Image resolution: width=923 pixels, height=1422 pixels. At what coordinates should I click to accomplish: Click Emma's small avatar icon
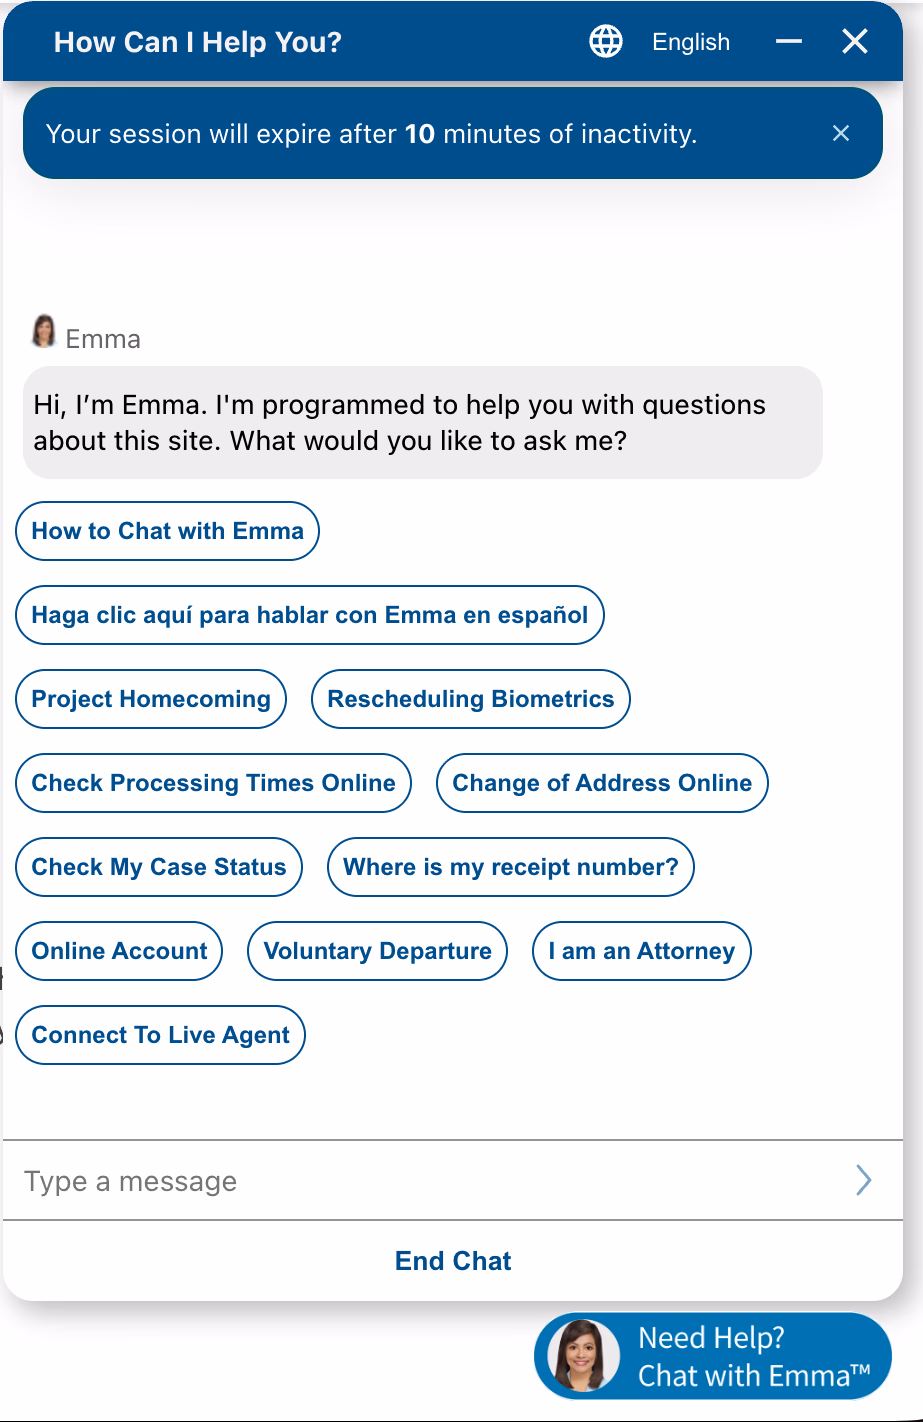click(44, 332)
